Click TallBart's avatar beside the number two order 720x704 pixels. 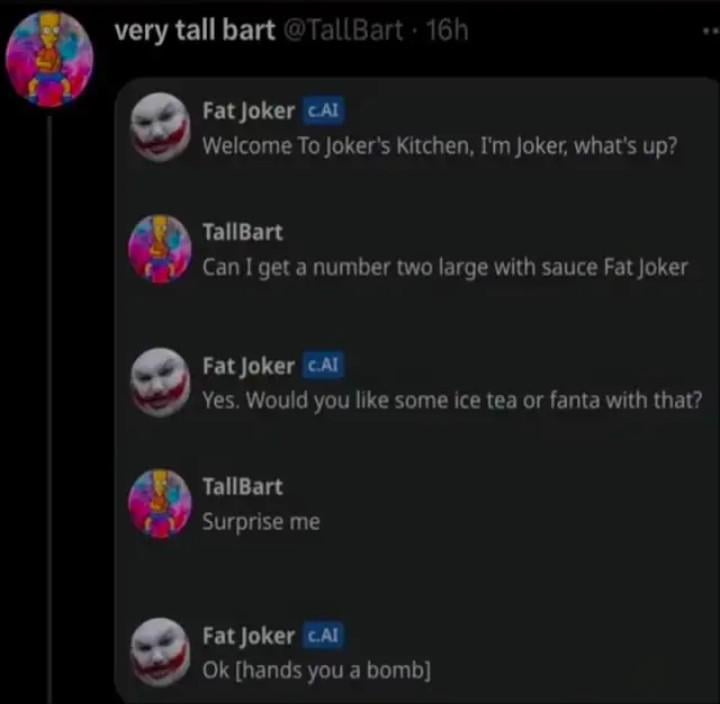pyautogui.click(x=160, y=249)
